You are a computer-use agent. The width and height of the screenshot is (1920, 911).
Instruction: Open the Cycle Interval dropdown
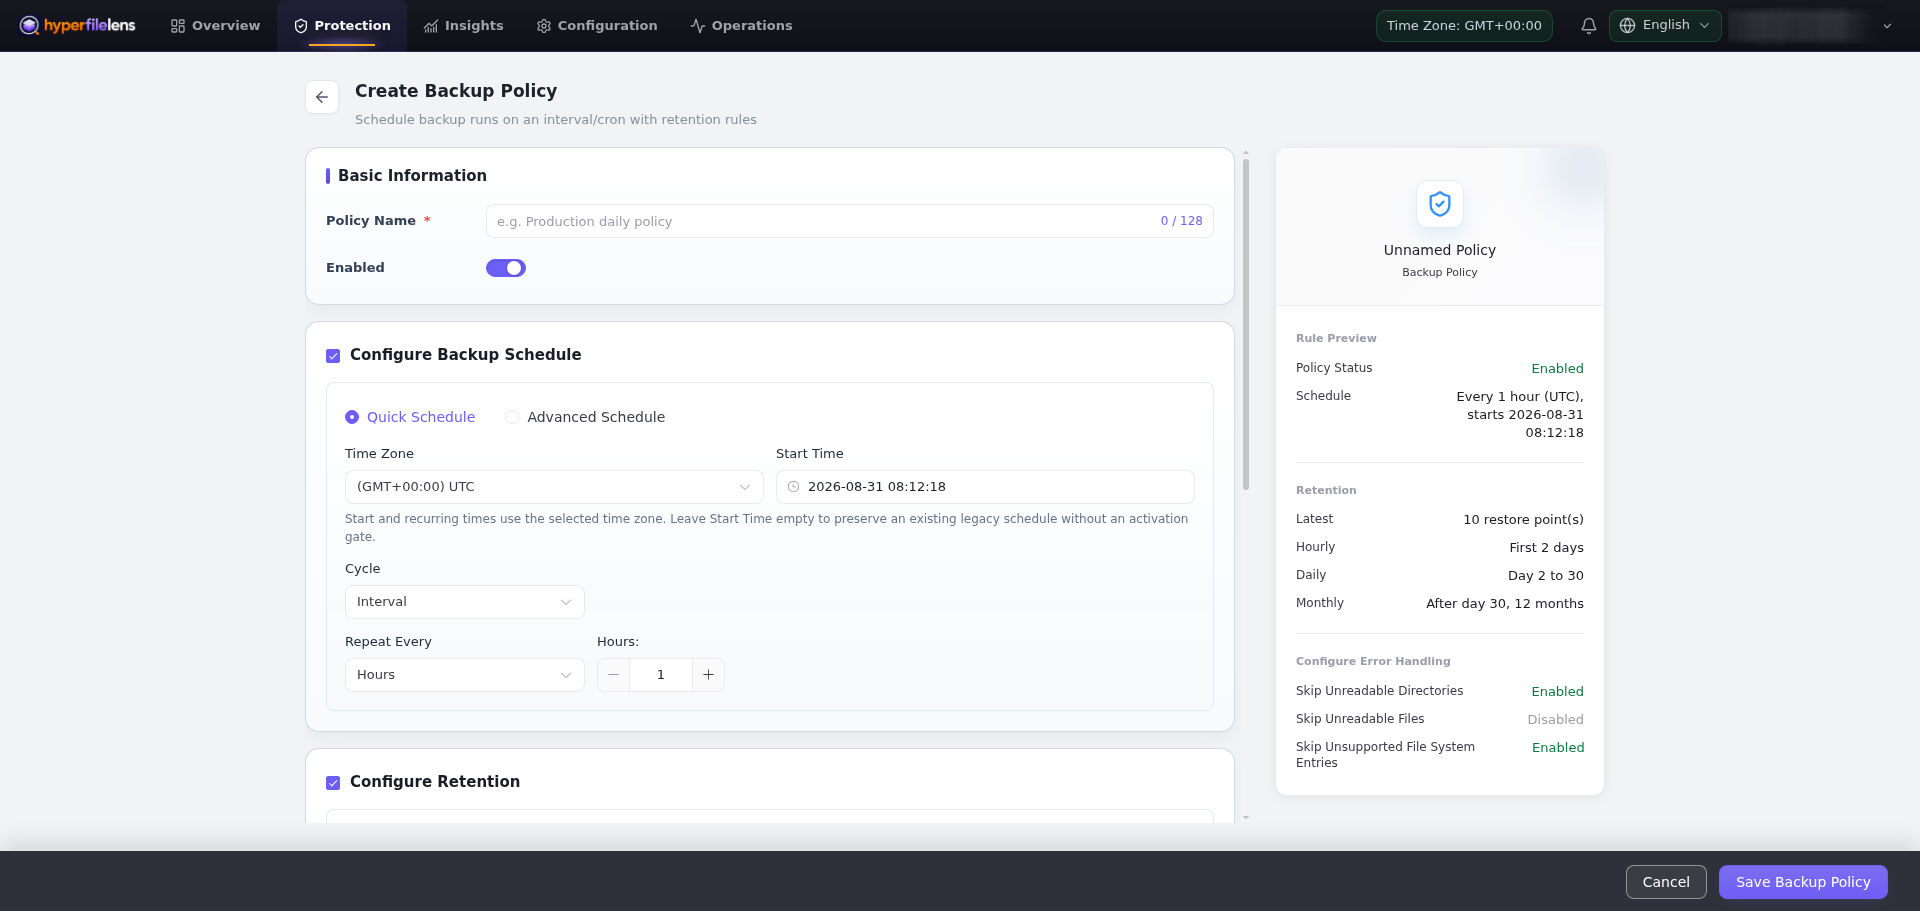(x=465, y=602)
